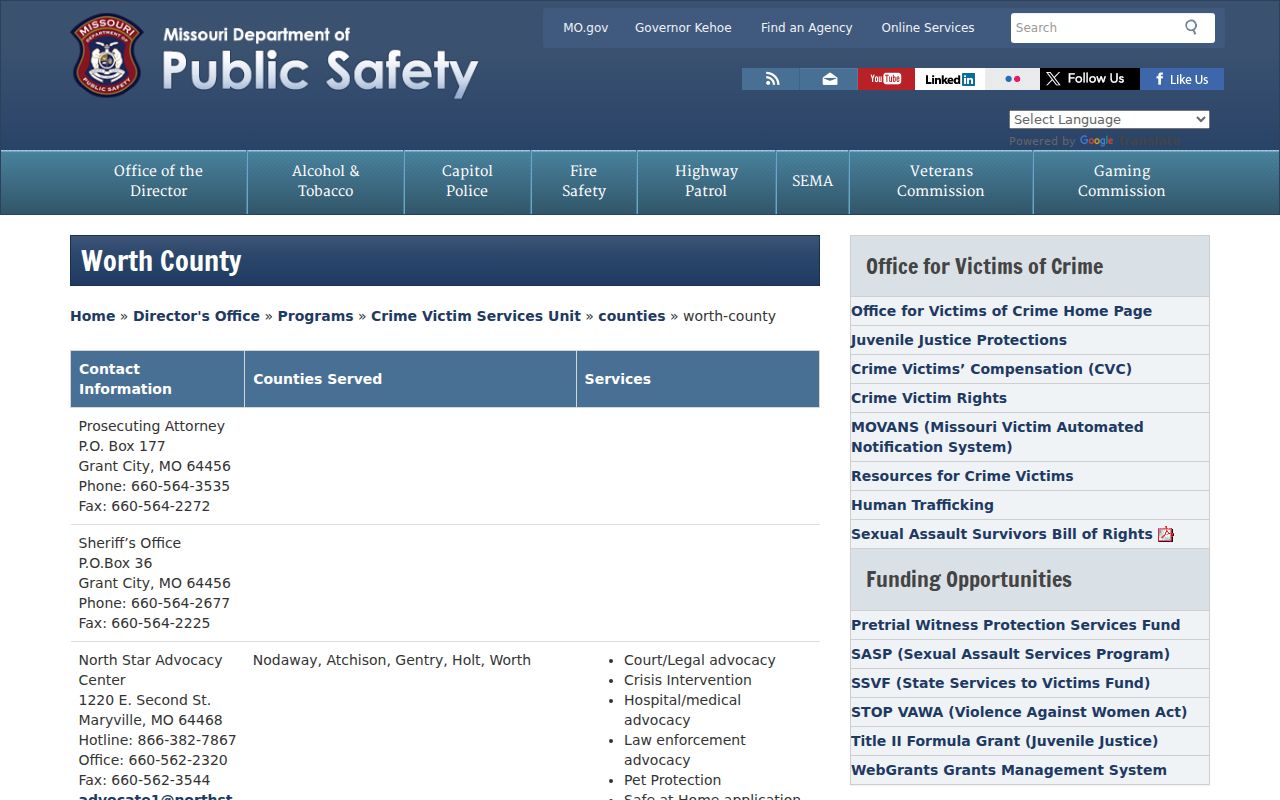The width and height of the screenshot is (1280, 800).
Task: Click the Court/Legal advocacy service item
Action: pos(700,660)
